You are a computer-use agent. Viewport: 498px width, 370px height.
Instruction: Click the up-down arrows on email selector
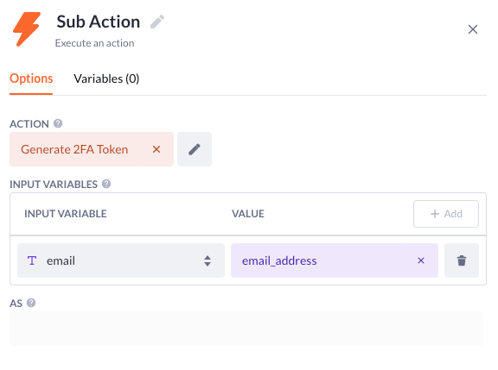tap(207, 261)
